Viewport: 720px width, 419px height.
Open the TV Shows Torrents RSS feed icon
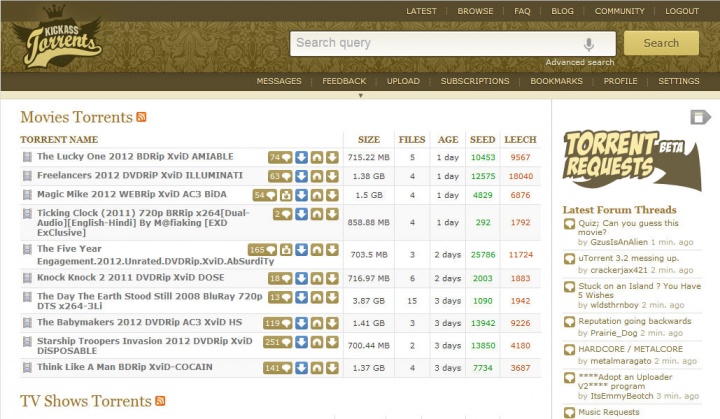coord(160,401)
